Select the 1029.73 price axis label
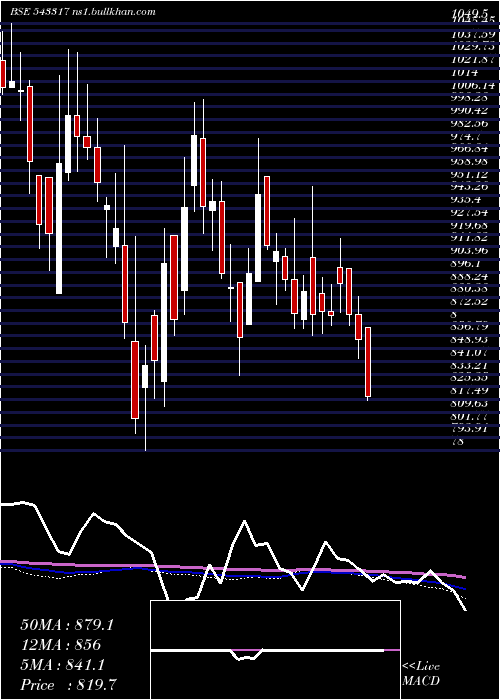 (474, 47)
